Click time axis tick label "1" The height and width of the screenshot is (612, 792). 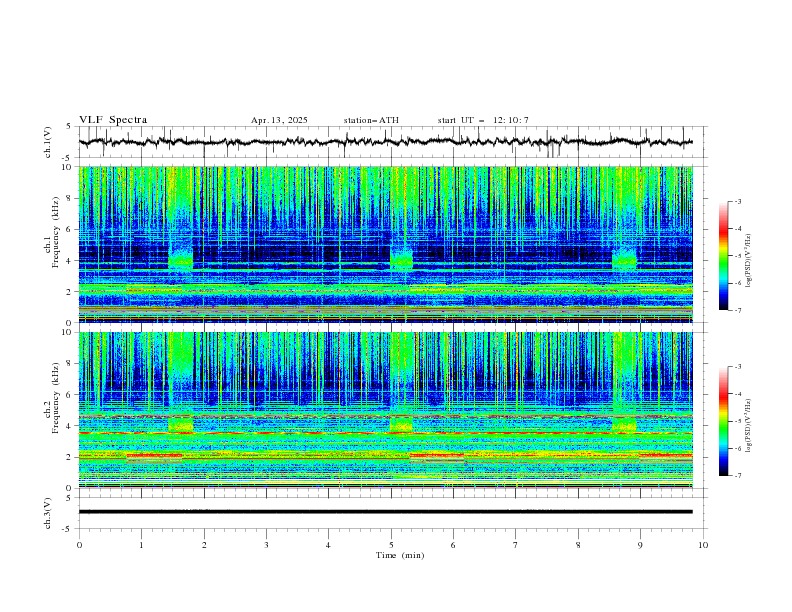(141, 545)
